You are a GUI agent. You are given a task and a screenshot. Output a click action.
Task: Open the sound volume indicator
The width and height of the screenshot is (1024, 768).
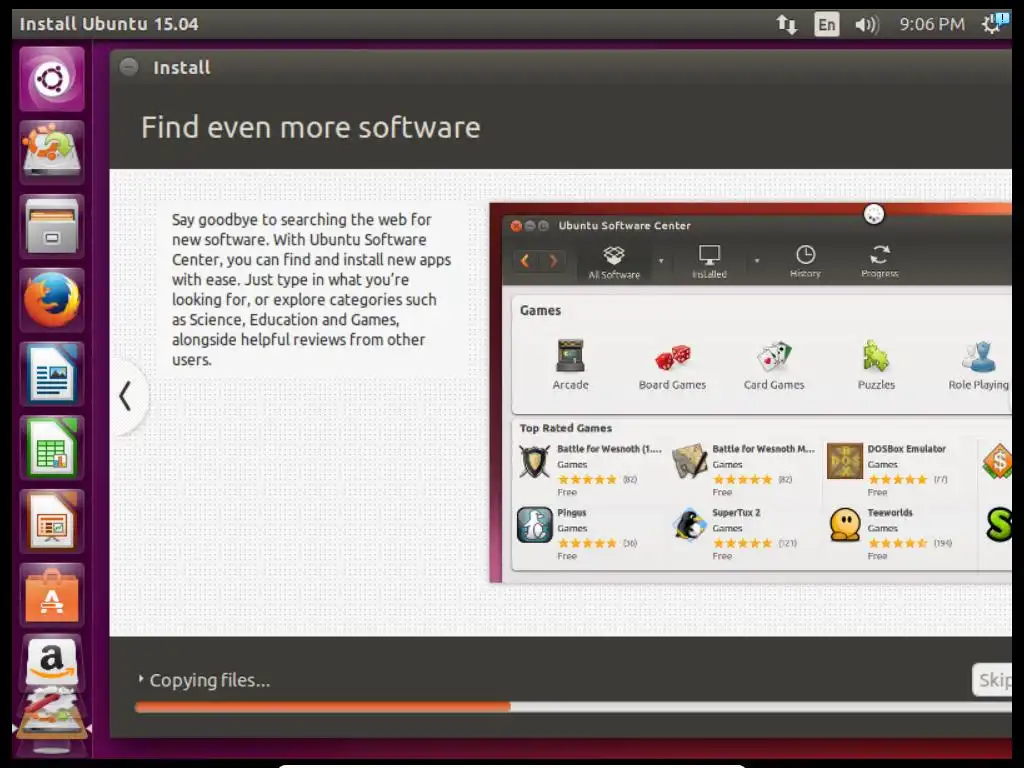pyautogui.click(x=867, y=24)
